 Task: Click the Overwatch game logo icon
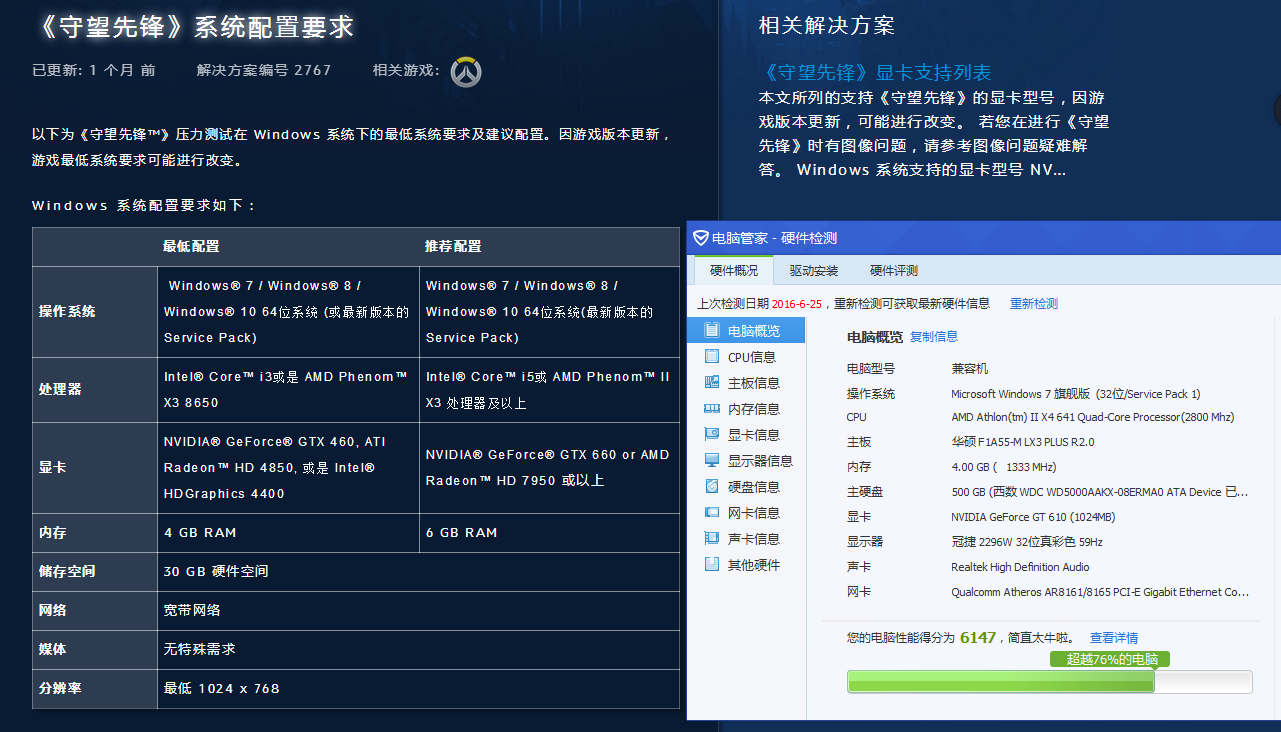click(466, 71)
